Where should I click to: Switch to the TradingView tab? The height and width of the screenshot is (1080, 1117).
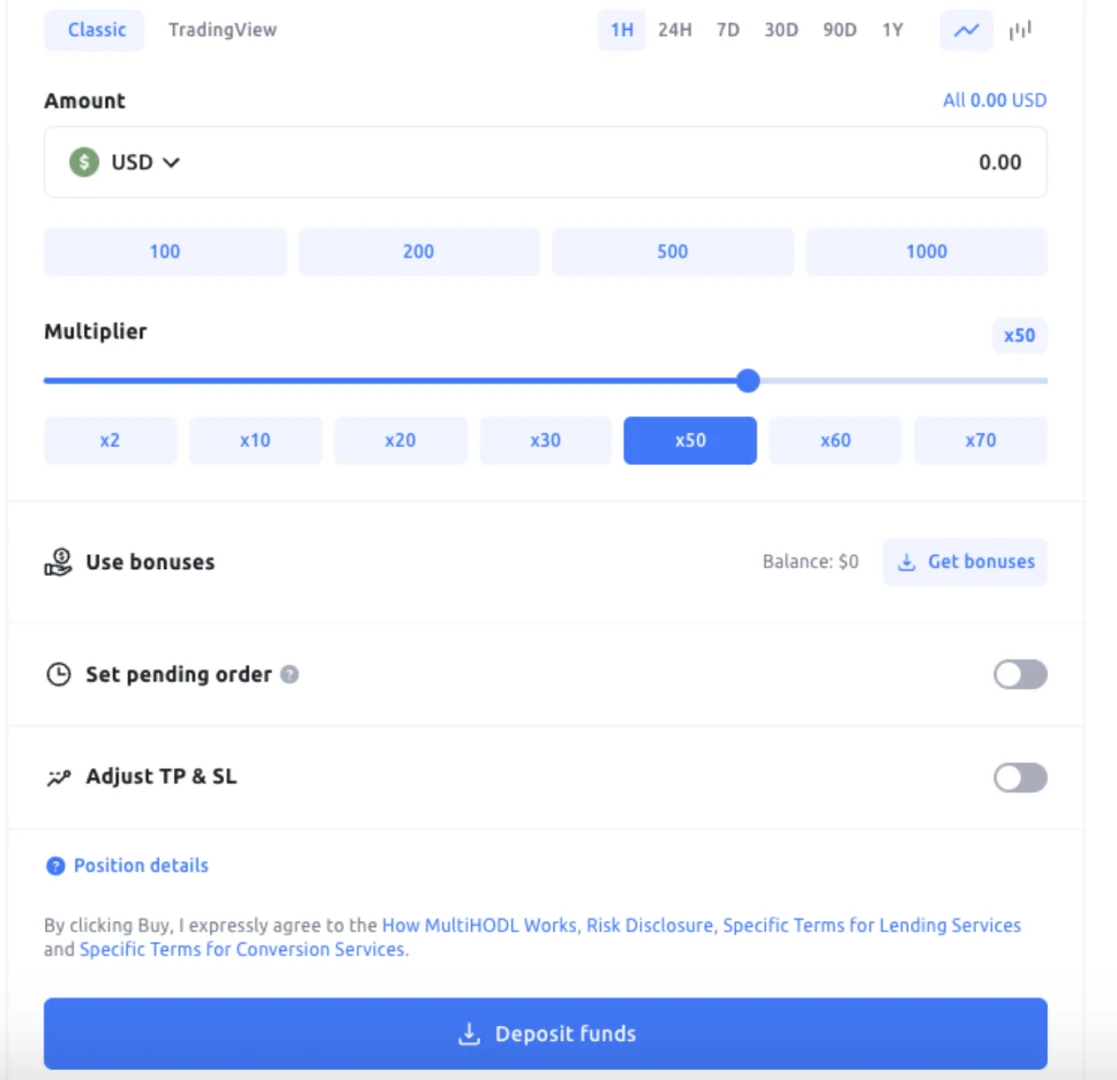[222, 30]
